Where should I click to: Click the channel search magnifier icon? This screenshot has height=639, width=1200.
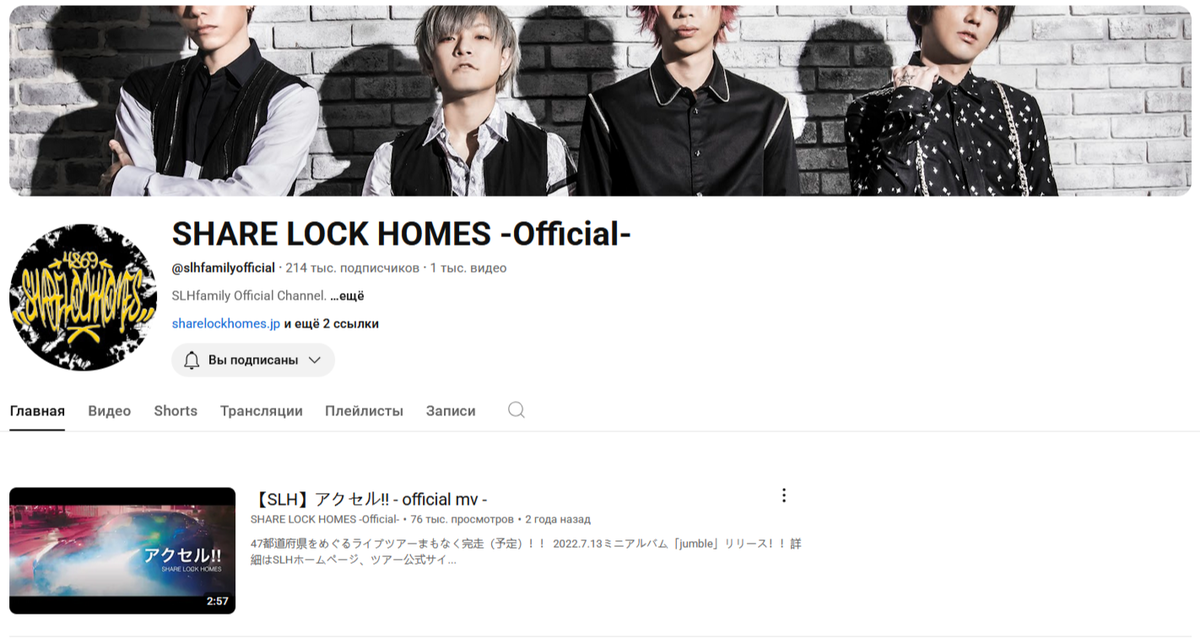click(516, 410)
